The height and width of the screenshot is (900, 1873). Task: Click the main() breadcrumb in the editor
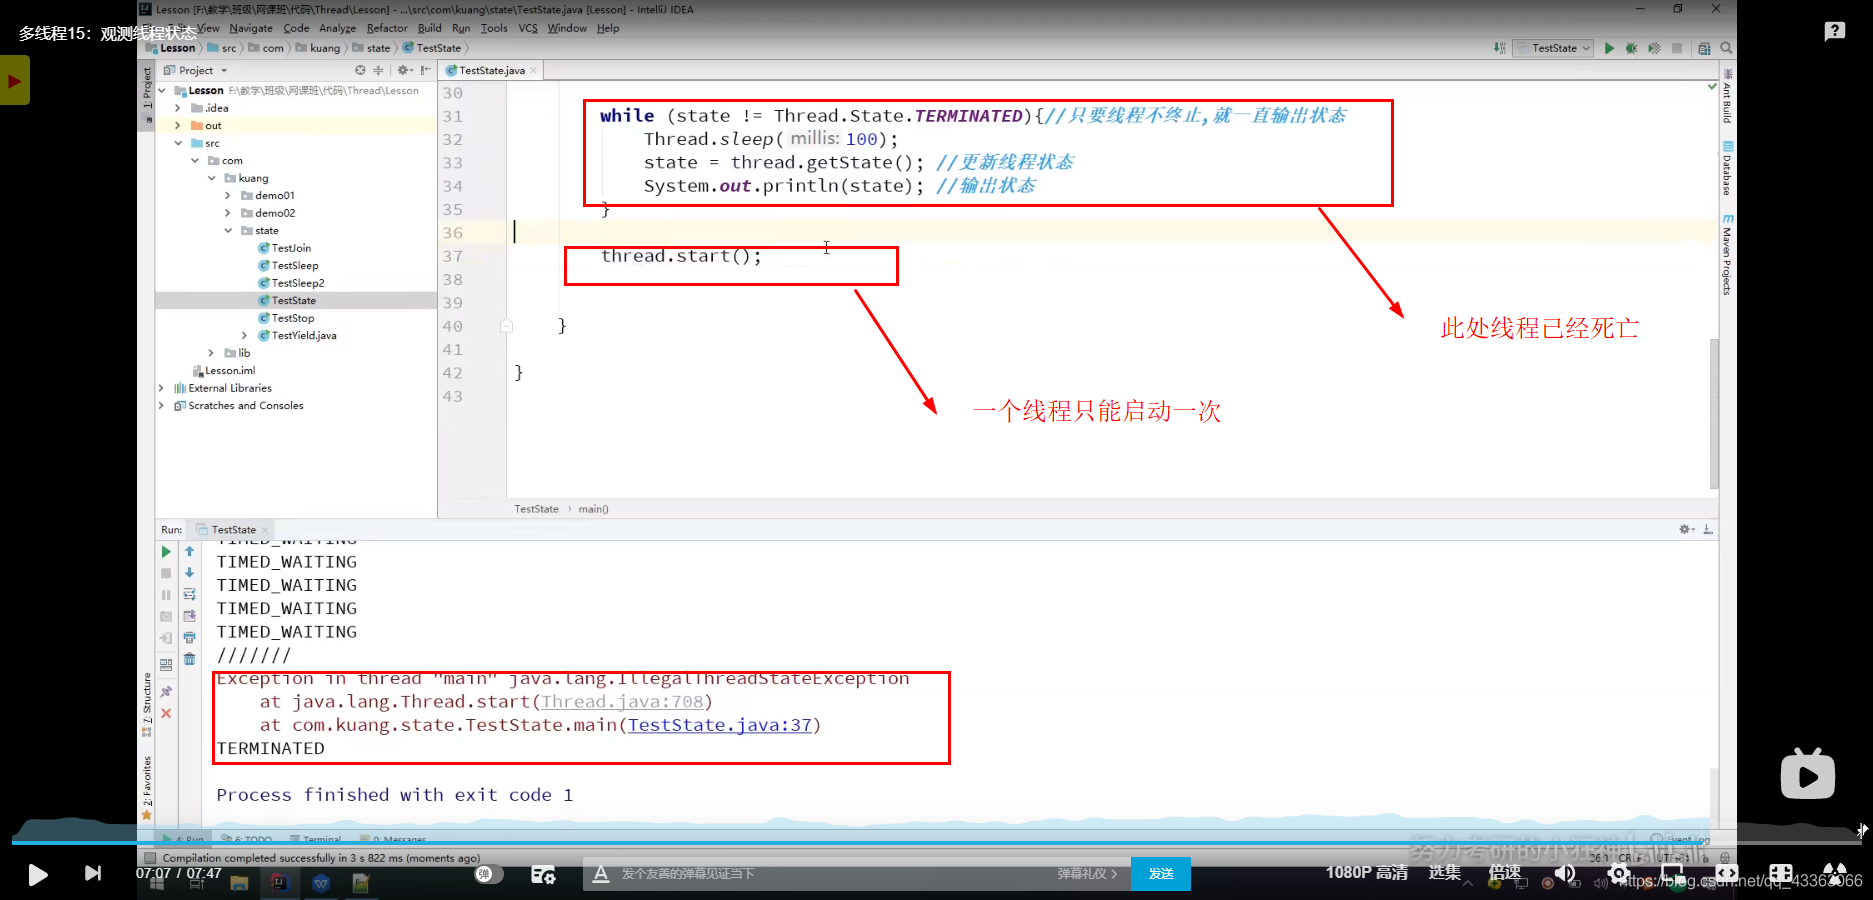tap(593, 509)
